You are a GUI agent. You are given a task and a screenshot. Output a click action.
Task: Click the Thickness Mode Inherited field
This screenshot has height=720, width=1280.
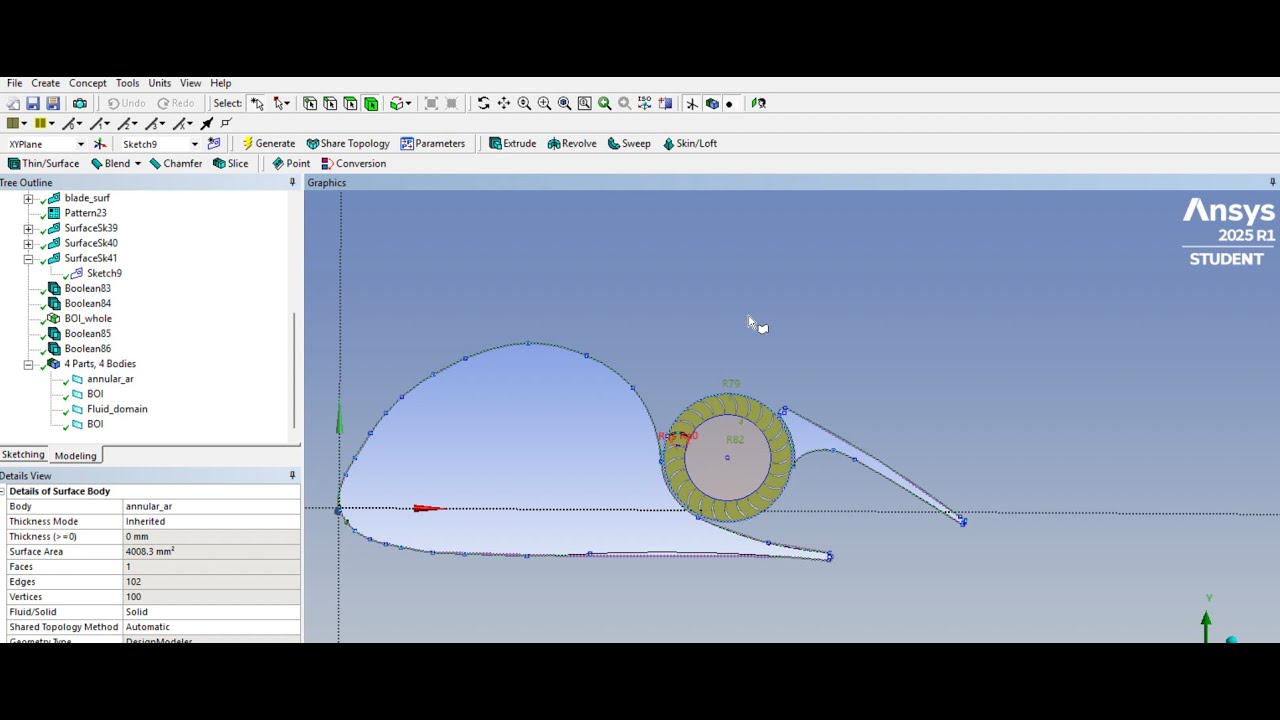[211, 521]
